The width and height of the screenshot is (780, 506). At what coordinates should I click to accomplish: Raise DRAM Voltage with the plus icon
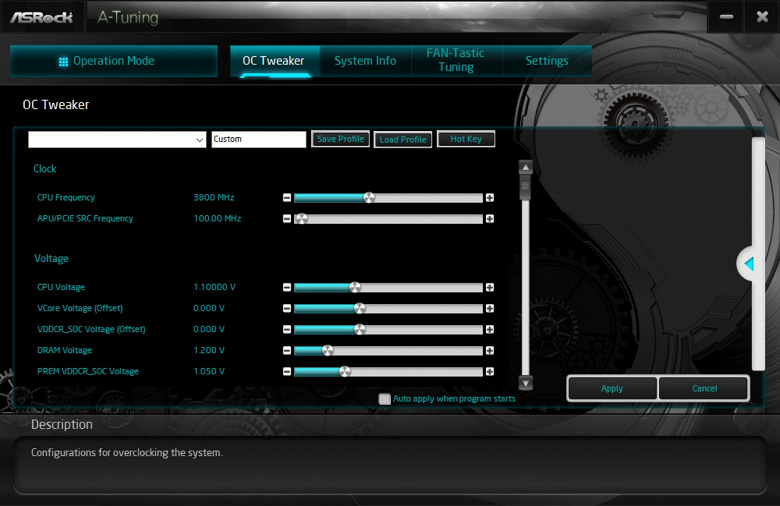click(x=490, y=351)
